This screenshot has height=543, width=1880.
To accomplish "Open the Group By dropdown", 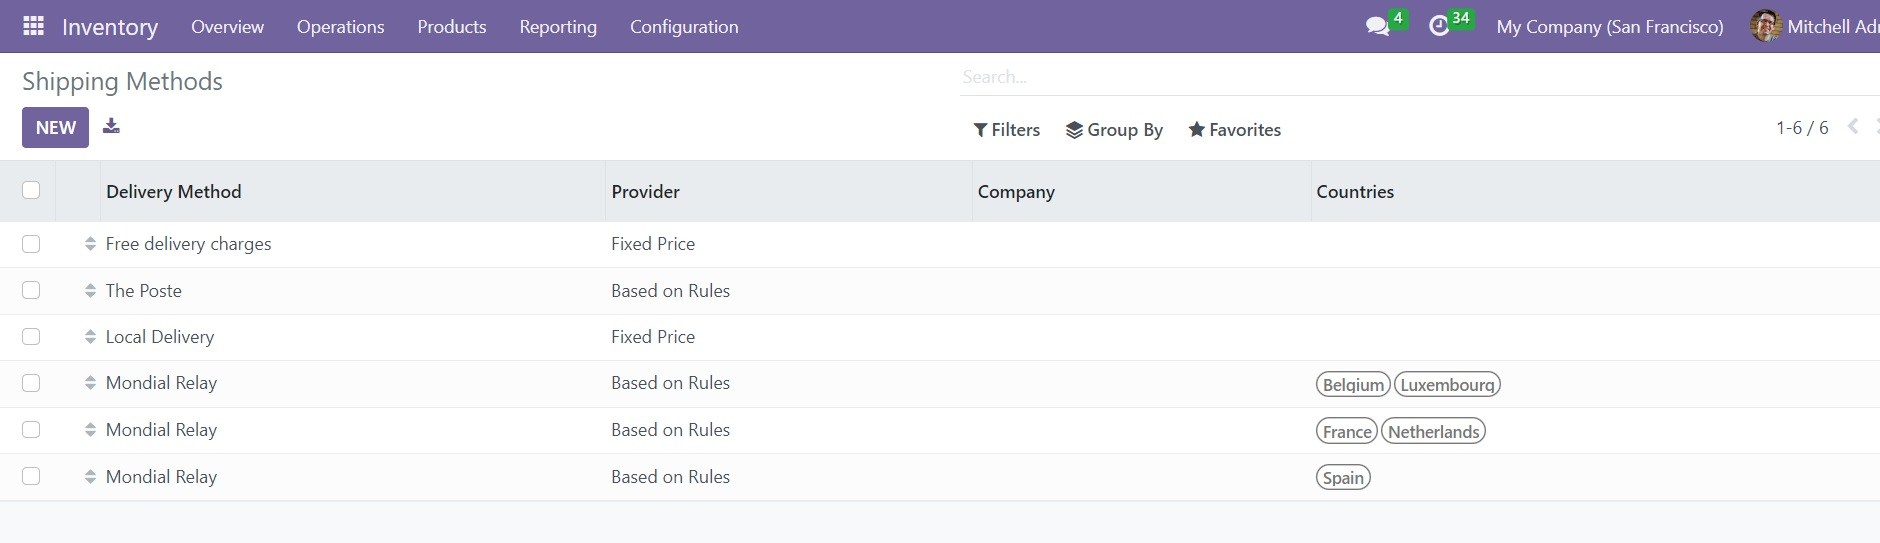I will pos(1114,130).
